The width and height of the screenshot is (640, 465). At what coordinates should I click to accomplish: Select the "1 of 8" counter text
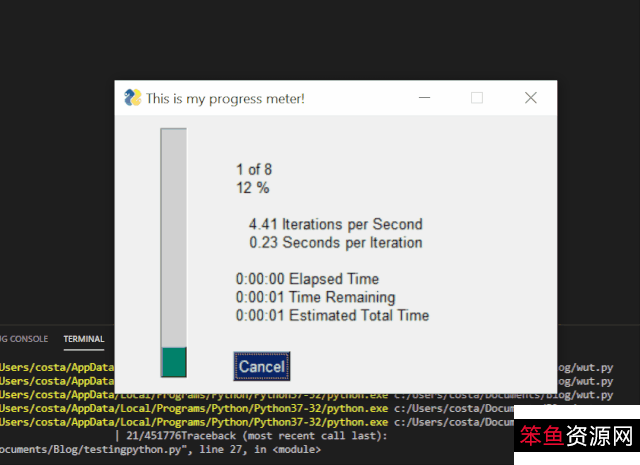pyautogui.click(x=254, y=169)
